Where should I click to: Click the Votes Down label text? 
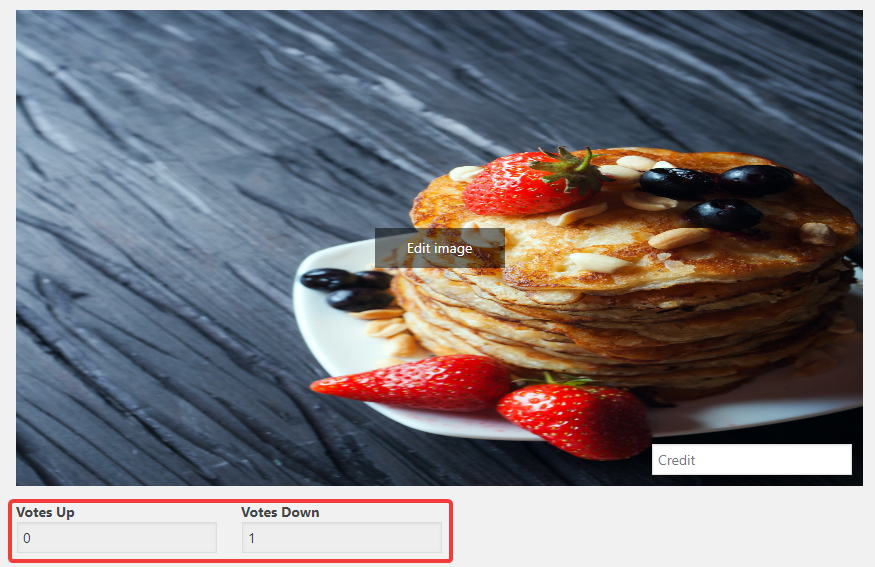coord(280,512)
